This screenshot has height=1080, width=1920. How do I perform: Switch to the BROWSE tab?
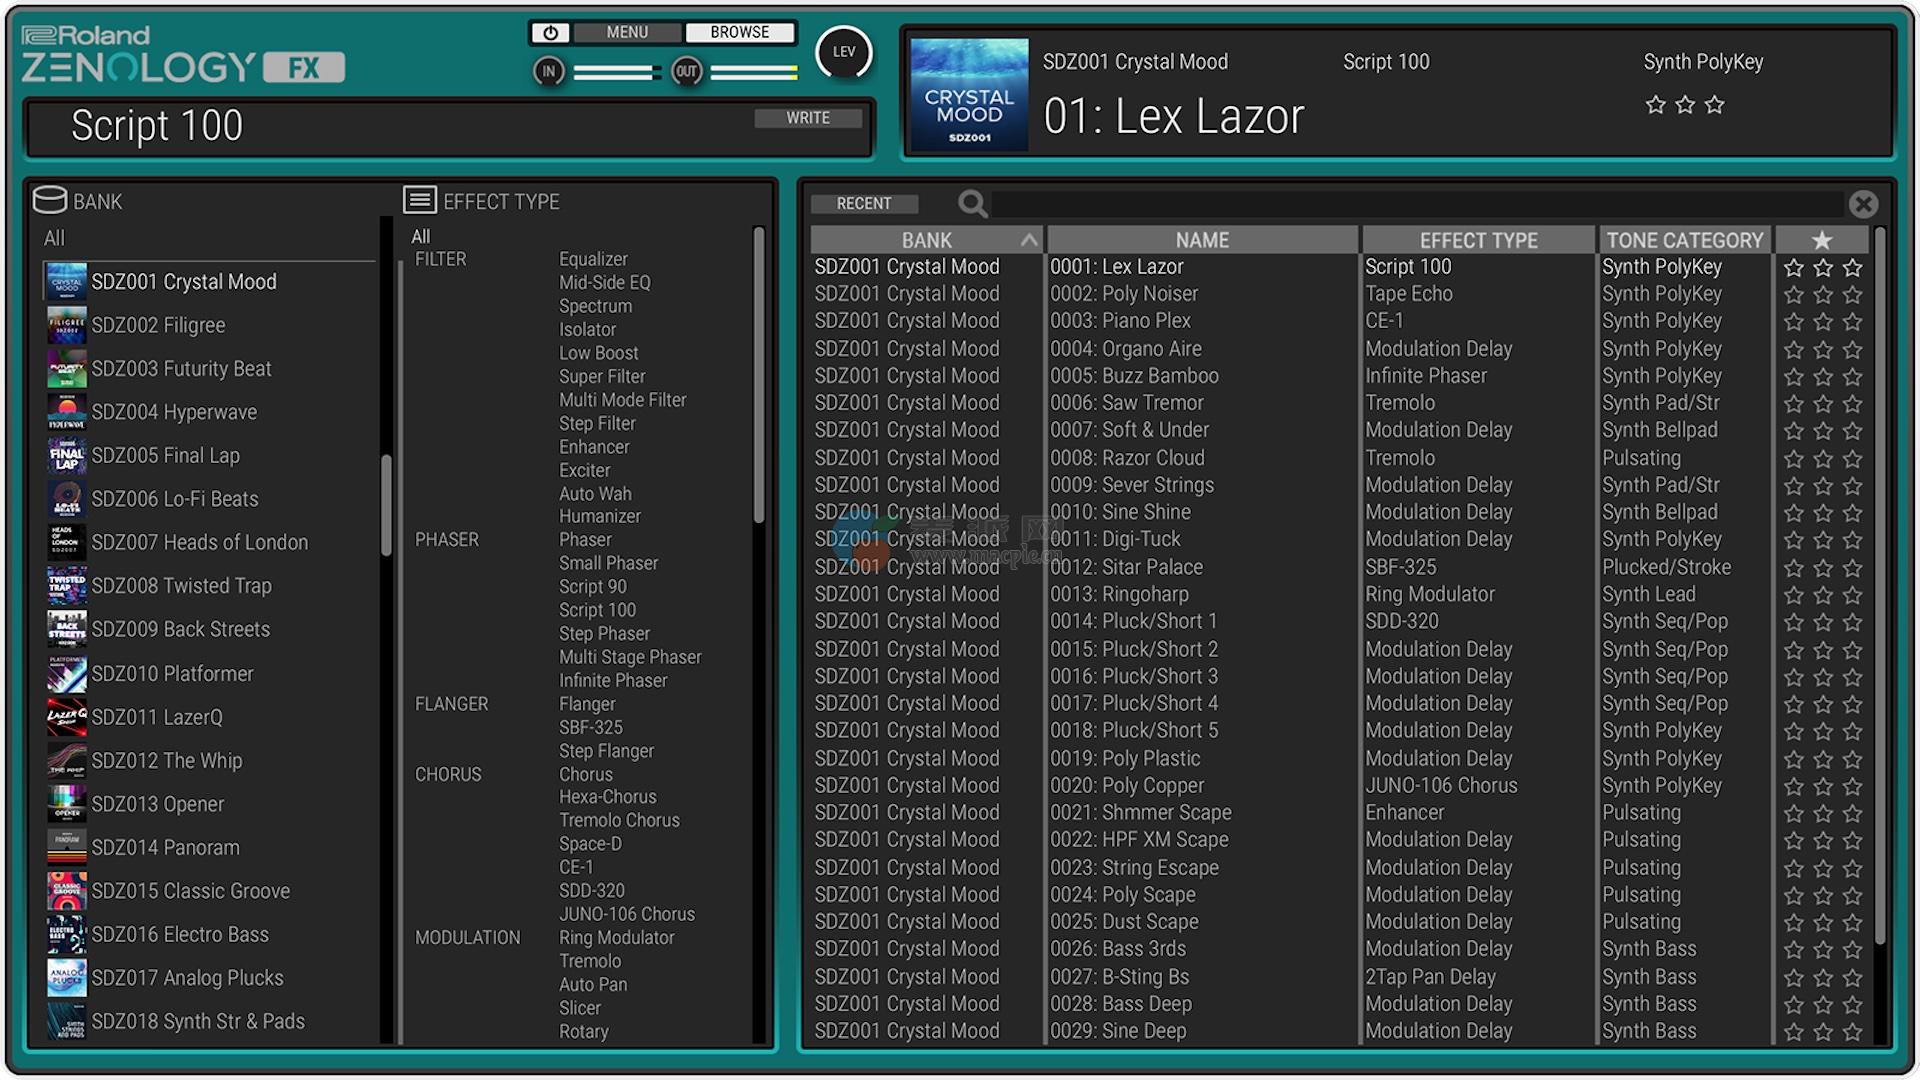pyautogui.click(x=740, y=33)
